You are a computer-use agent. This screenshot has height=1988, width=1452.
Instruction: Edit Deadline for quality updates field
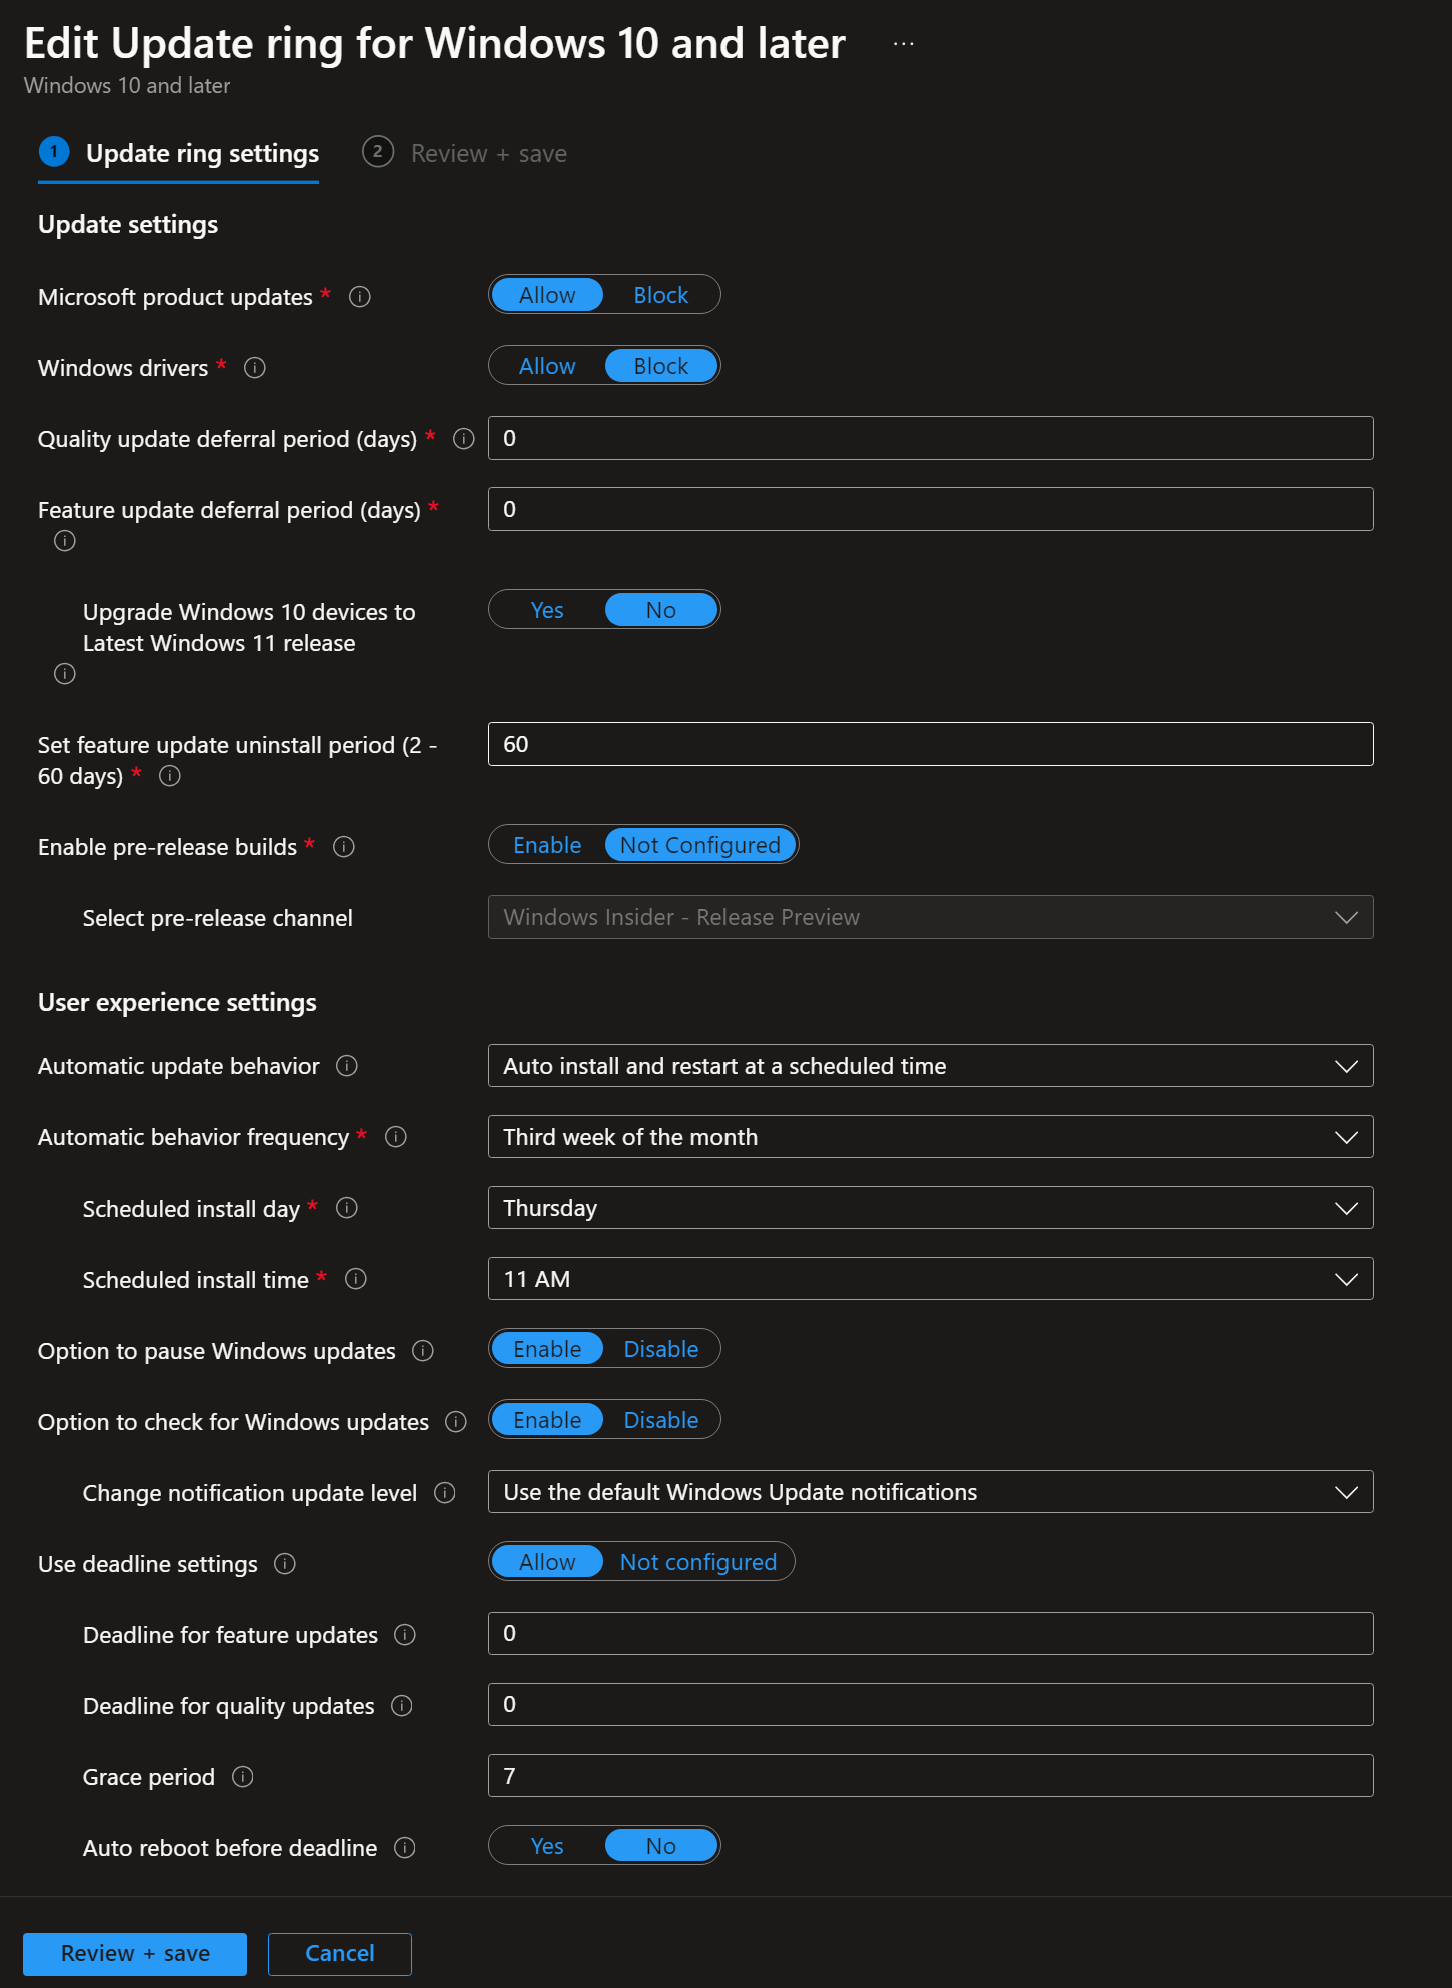pyautogui.click(x=930, y=1705)
